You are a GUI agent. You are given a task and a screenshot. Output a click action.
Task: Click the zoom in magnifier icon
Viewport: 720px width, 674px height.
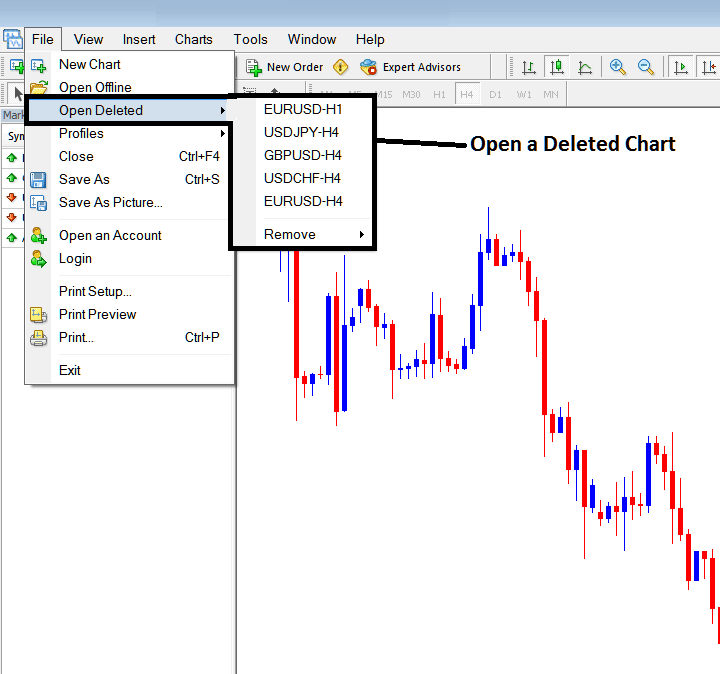(618, 67)
